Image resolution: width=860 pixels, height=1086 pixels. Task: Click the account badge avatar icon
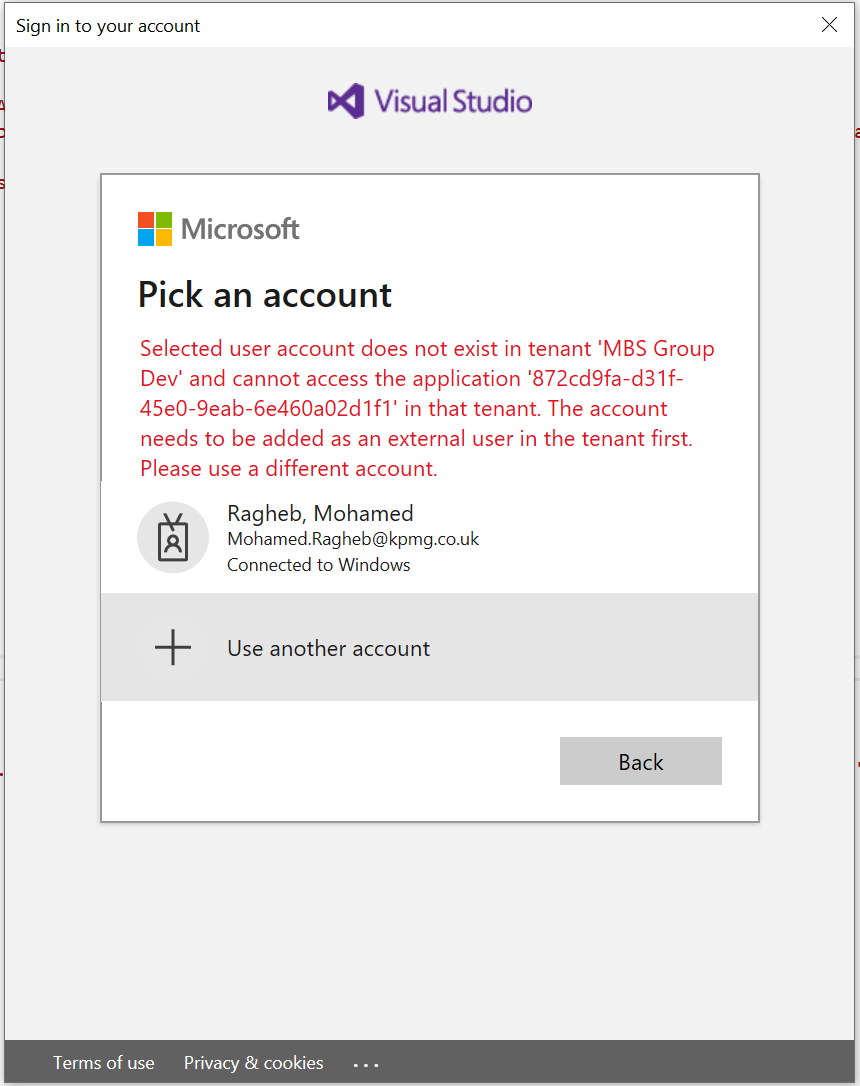click(173, 537)
